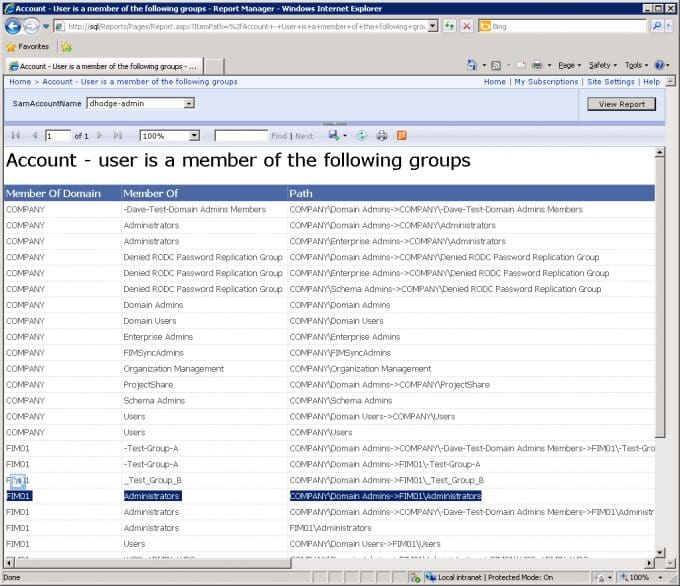Click the Add to Favorites Bar icon
Screen dimensions: 680x586
pyautogui.click(x=66, y=47)
